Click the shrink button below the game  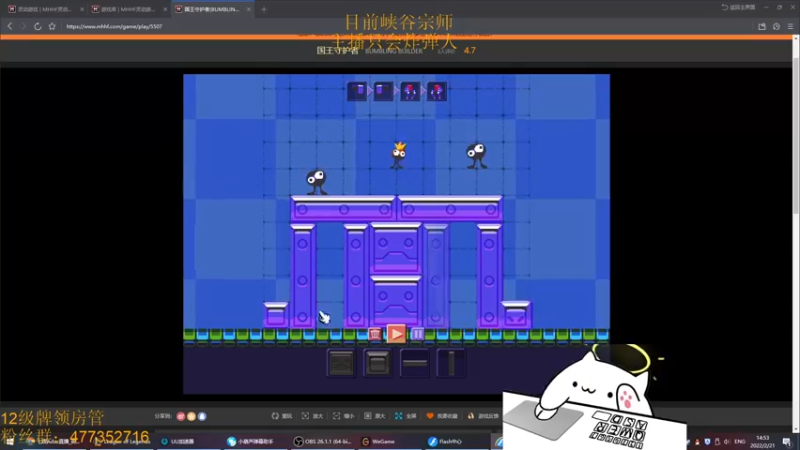click(343, 416)
